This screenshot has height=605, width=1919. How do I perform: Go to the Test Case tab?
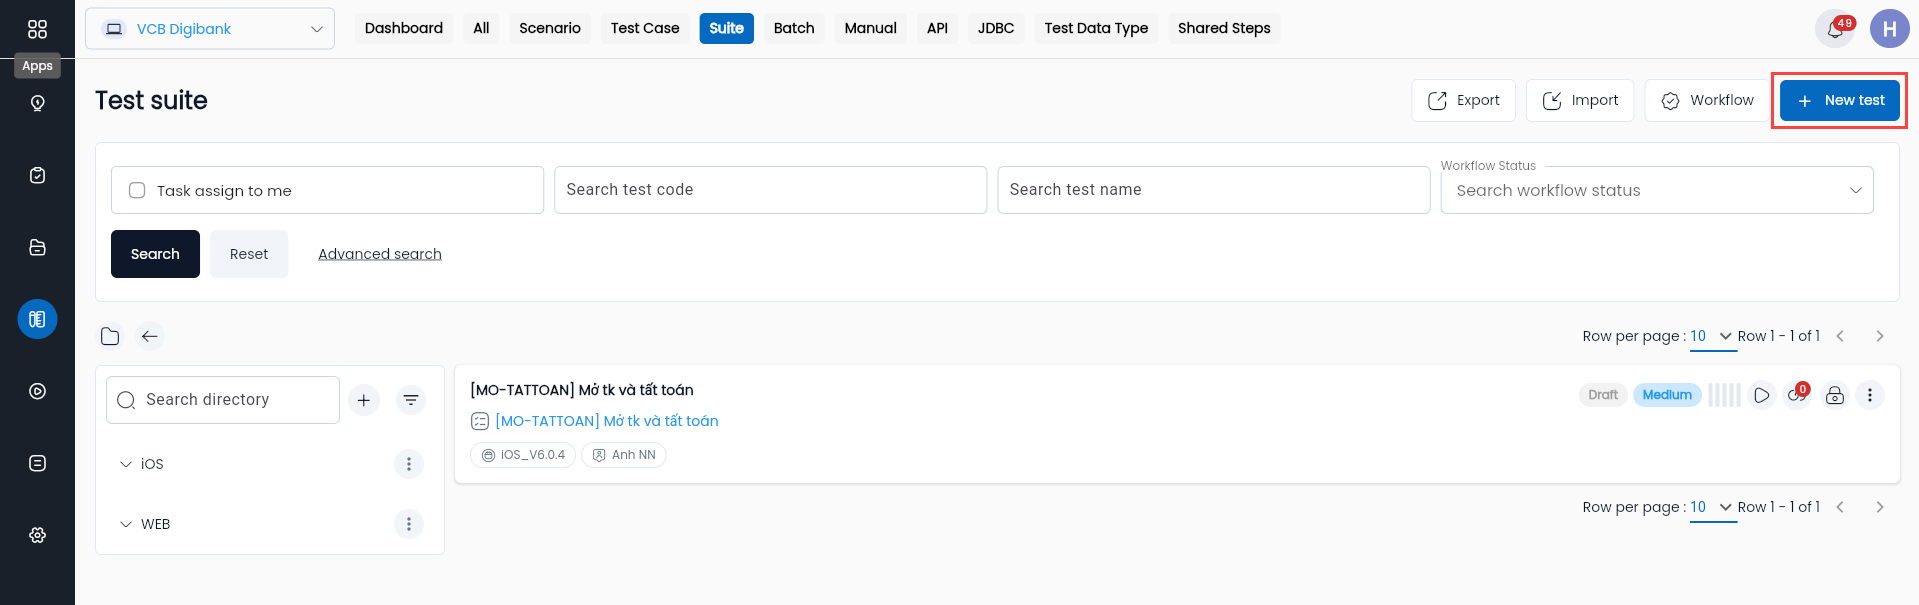645,28
